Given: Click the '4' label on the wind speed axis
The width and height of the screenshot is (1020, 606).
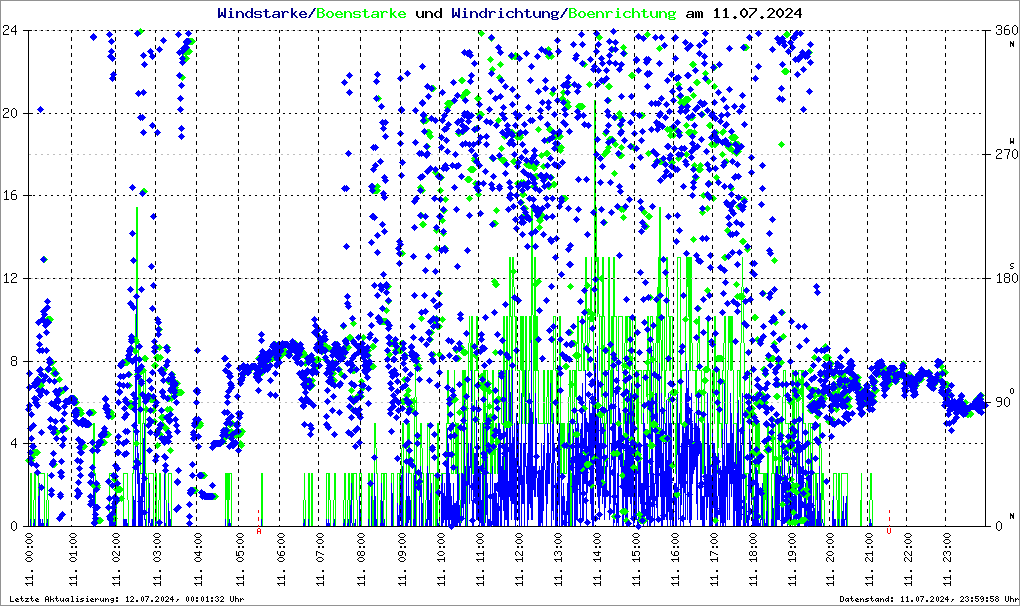Looking at the screenshot, I should tap(14, 443).
